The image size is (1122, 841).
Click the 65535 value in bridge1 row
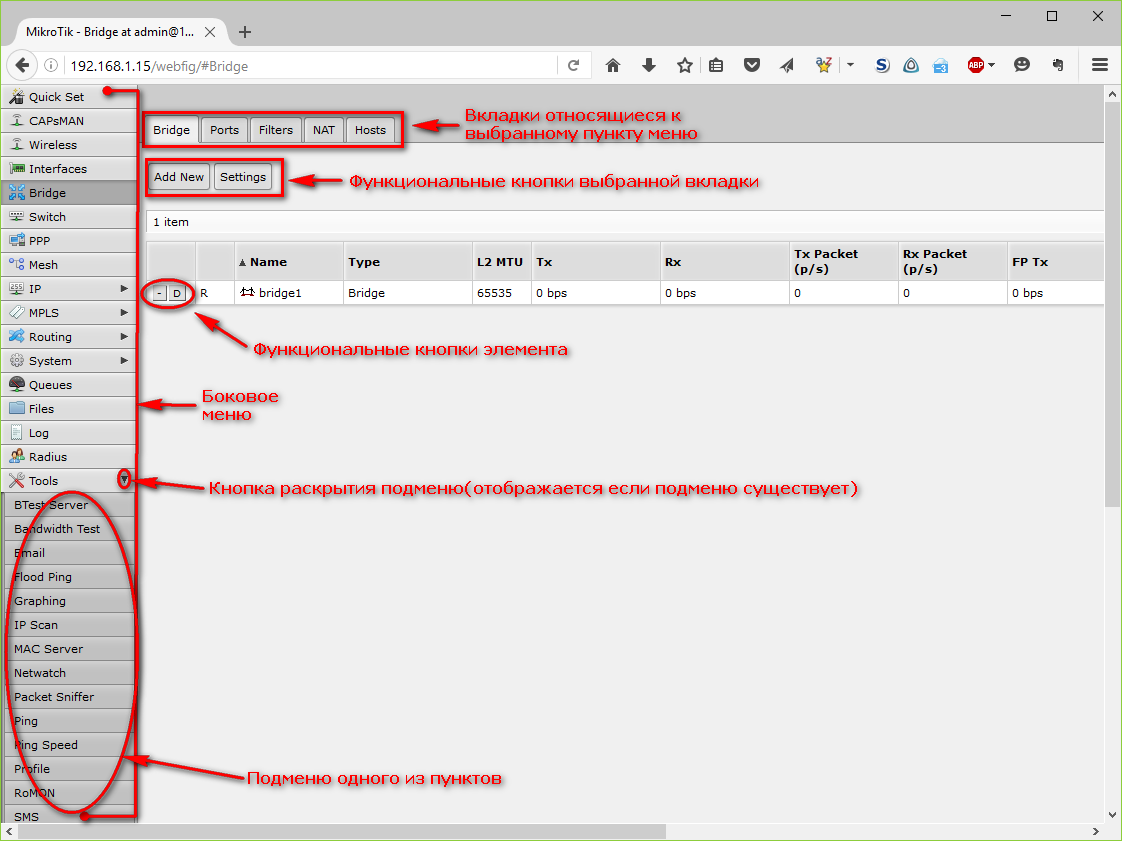pos(494,293)
